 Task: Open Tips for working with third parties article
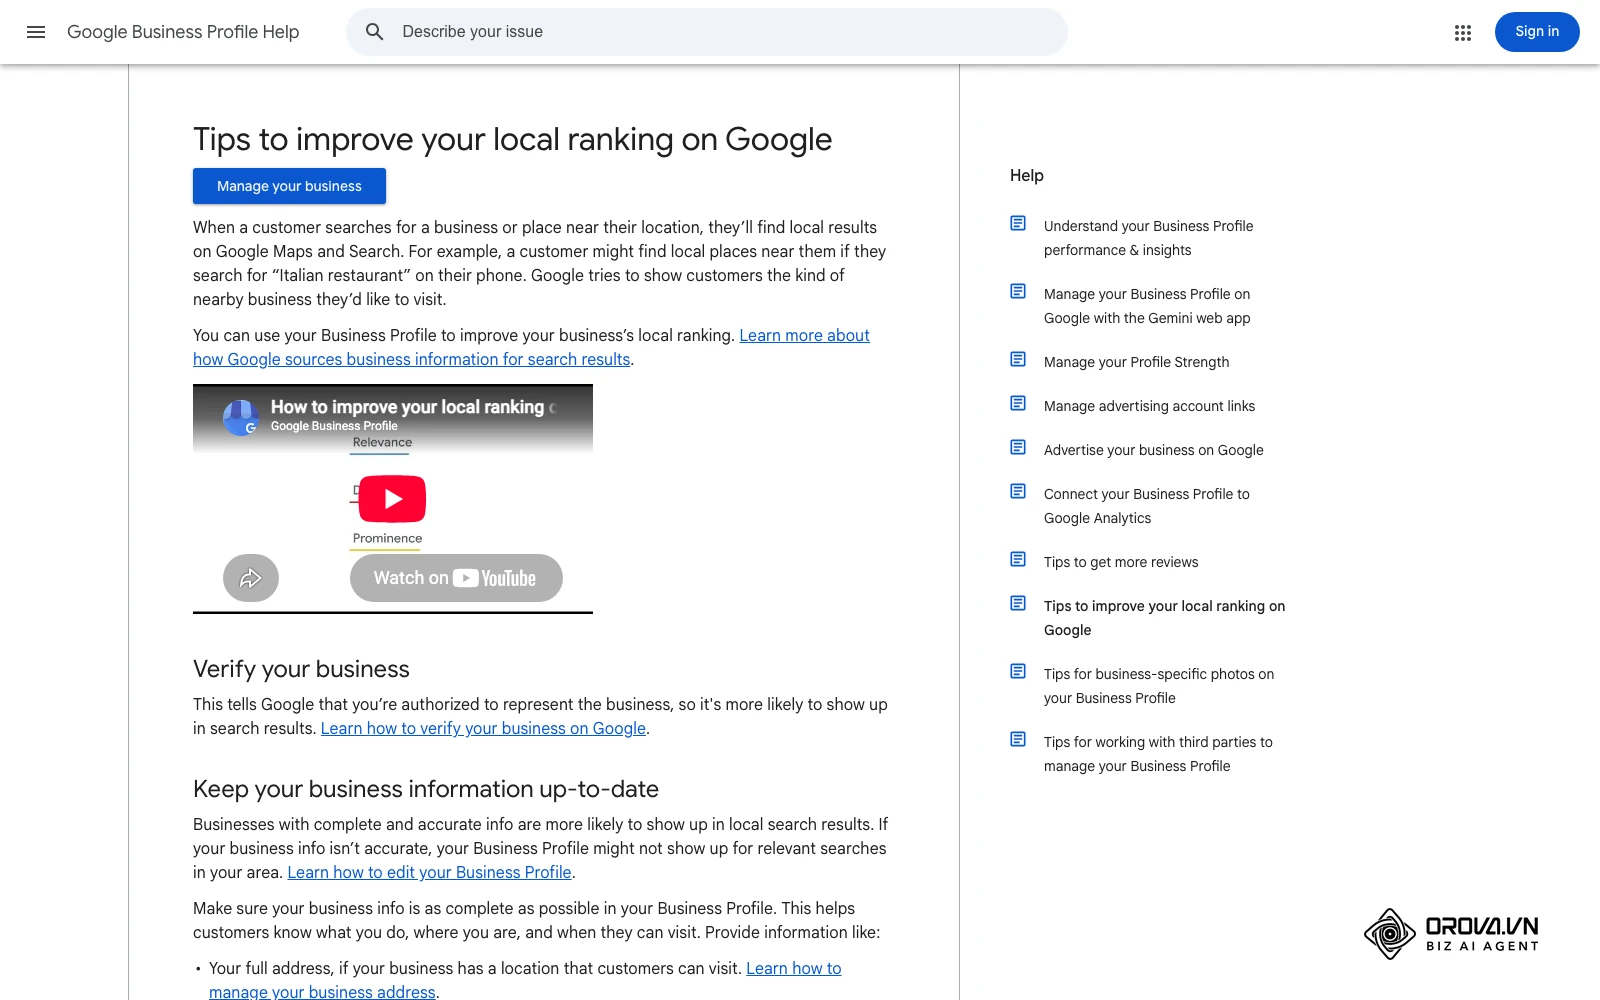coord(1158,754)
